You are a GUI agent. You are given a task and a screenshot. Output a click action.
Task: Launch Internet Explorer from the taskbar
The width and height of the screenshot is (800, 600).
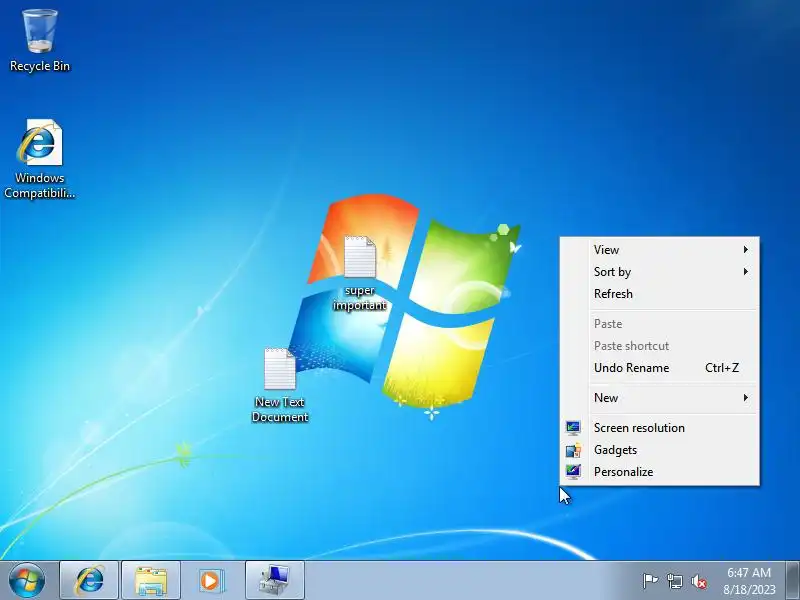pyautogui.click(x=89, y=581)
